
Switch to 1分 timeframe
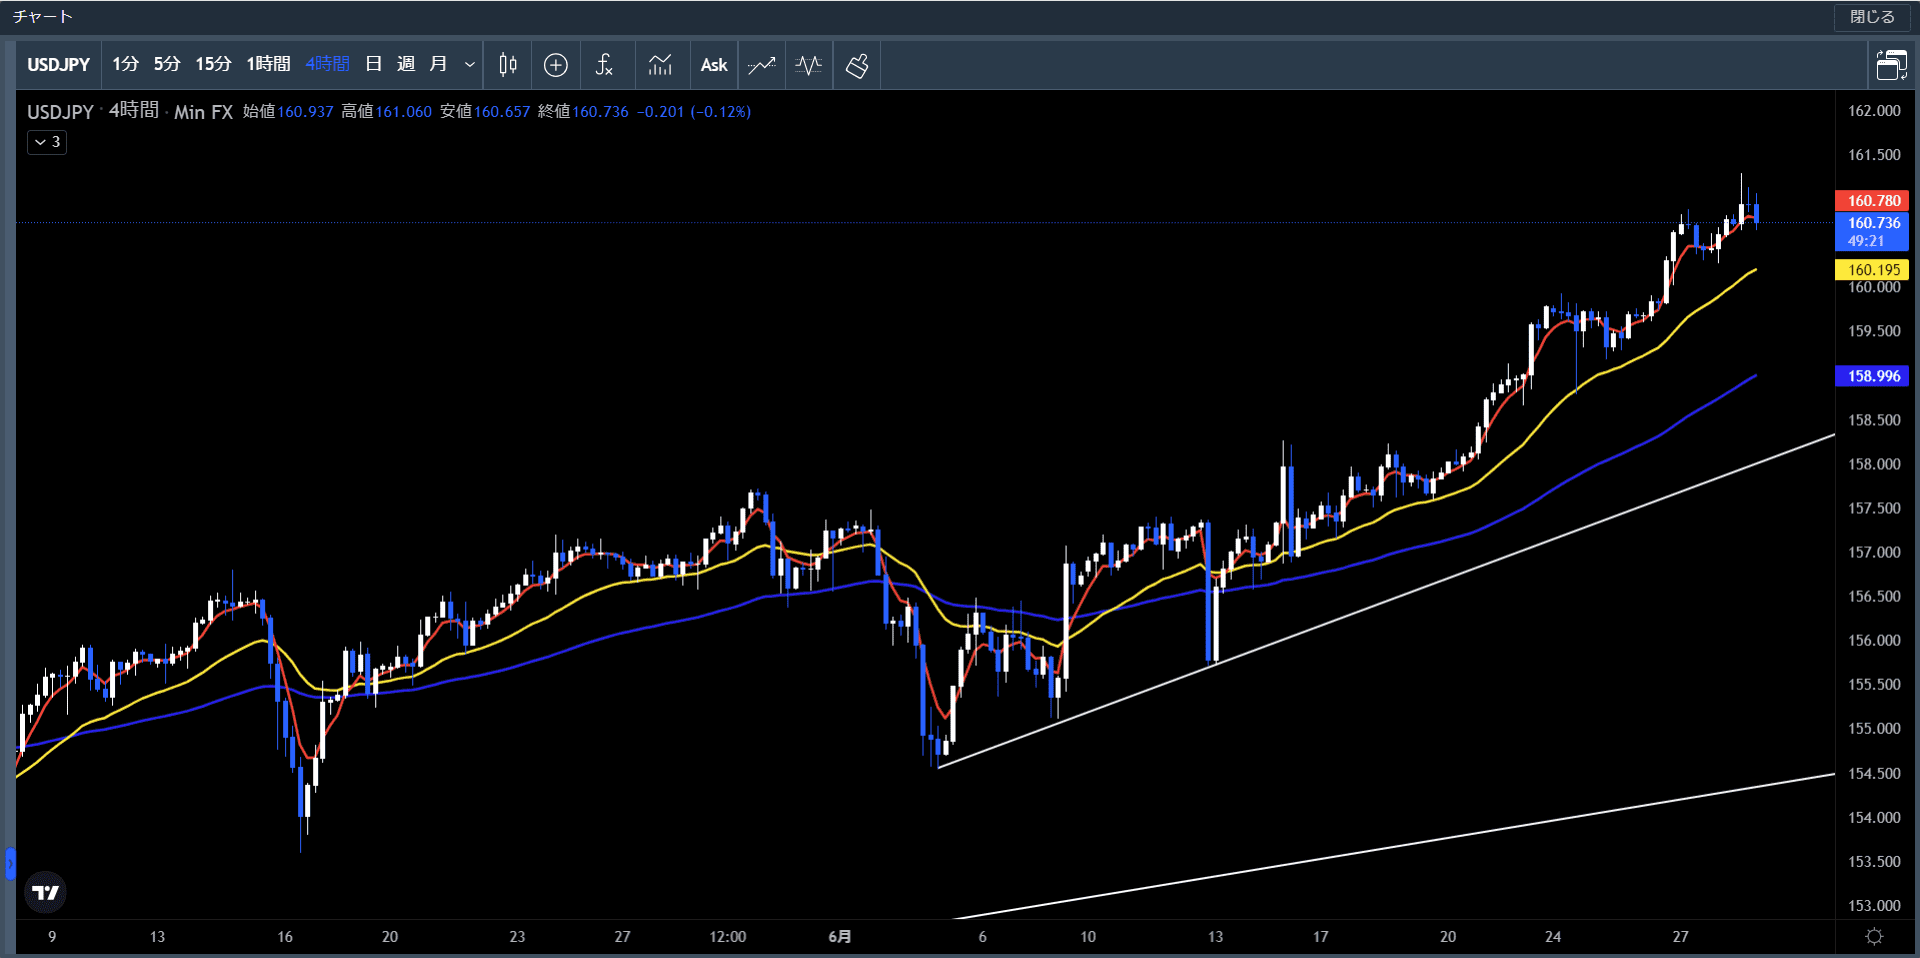tap(125, 64)
